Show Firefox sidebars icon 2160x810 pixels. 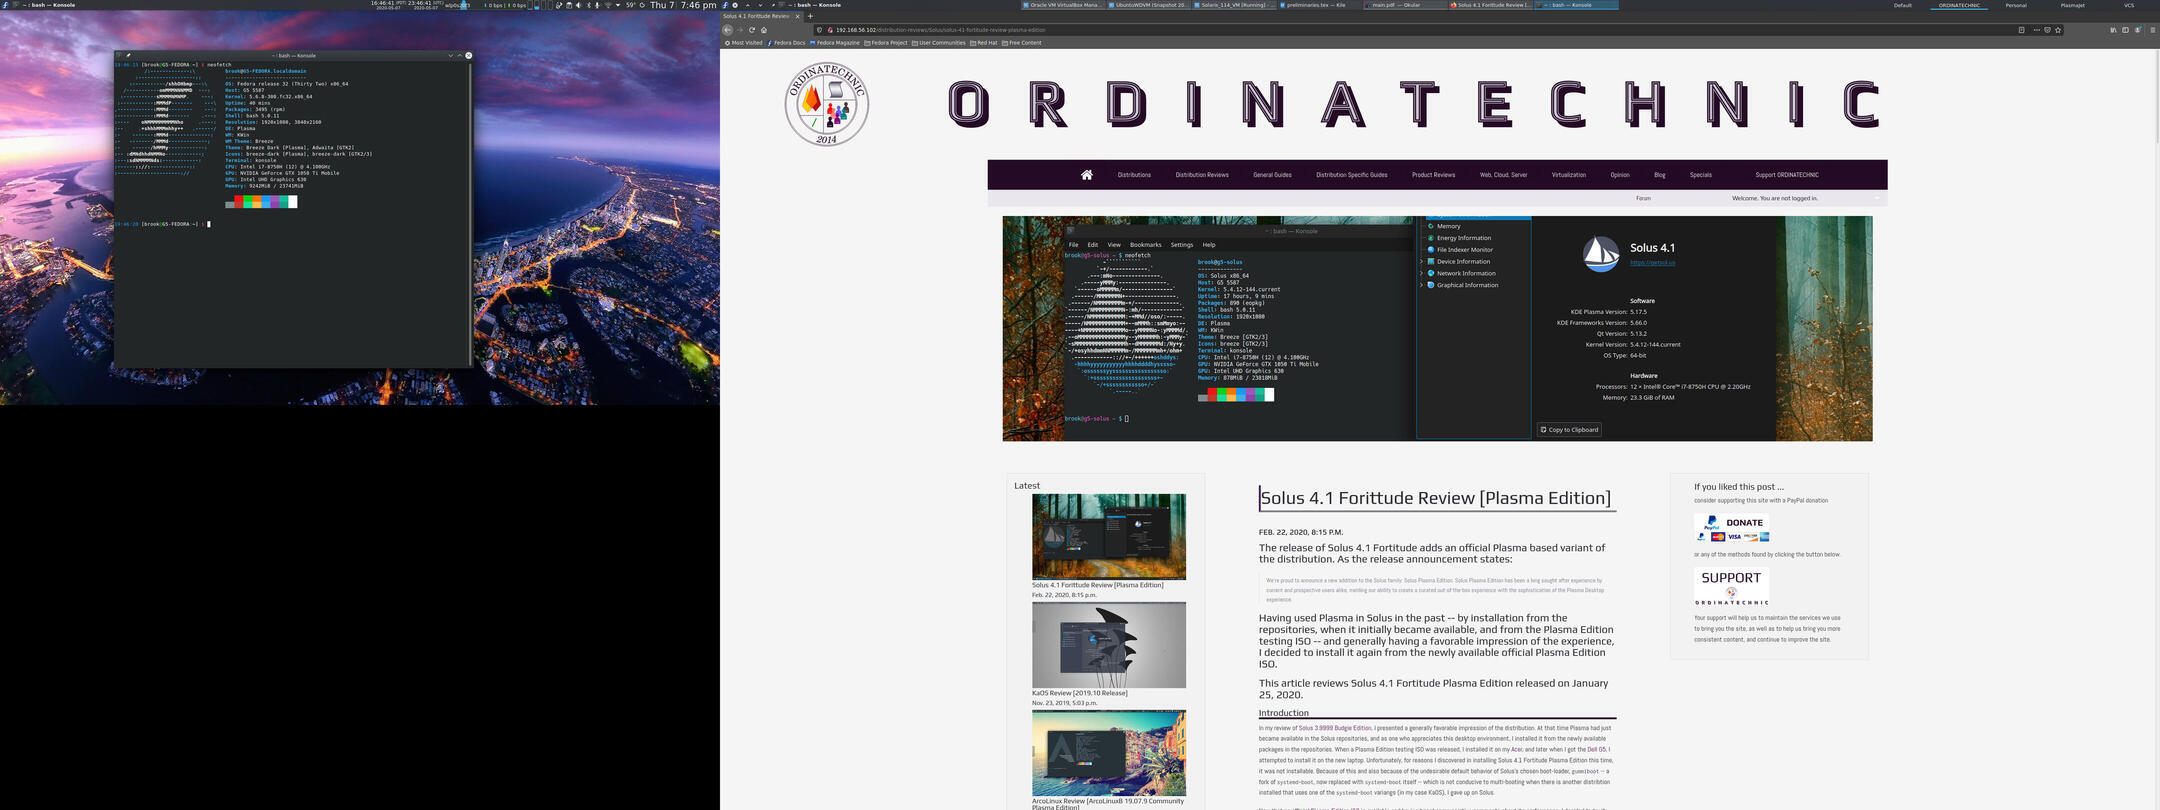[2125, 30]
